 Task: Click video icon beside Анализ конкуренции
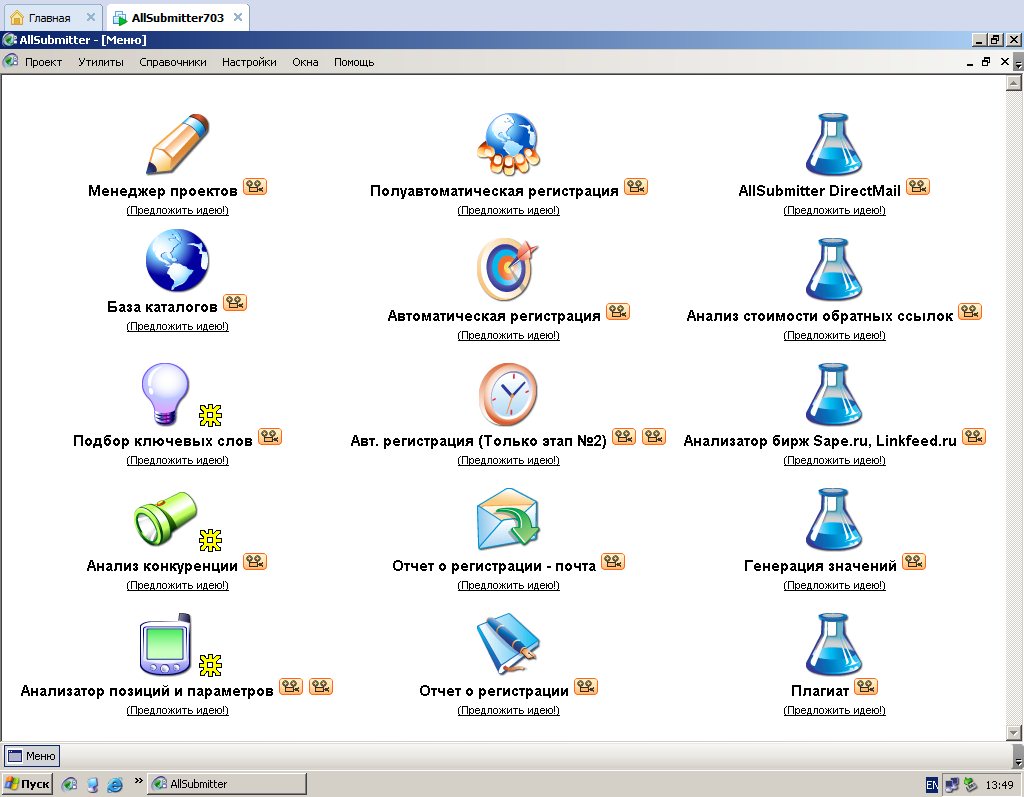(x=255, y=561)
